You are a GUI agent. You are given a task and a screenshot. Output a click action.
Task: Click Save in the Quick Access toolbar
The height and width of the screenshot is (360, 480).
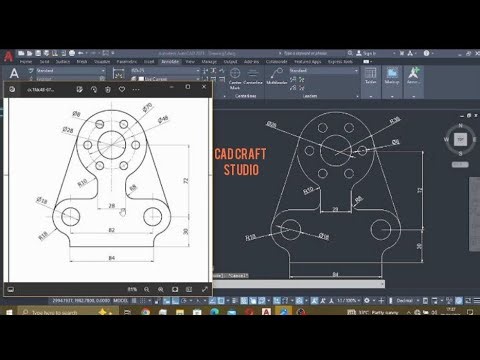tap(38, 53)
